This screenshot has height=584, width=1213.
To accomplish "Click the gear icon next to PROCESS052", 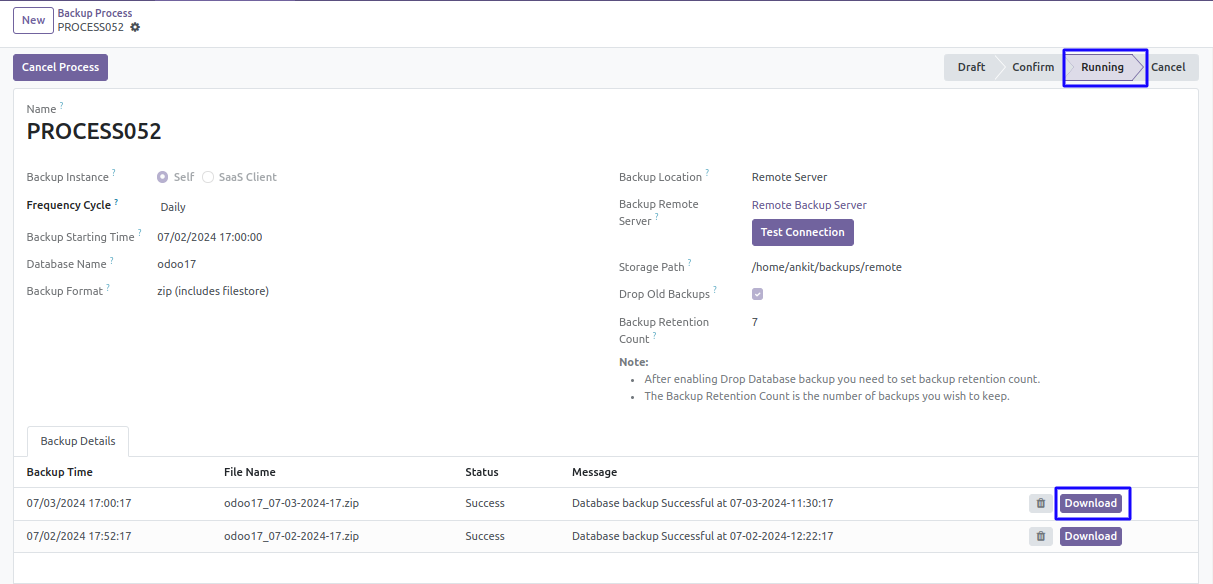I will 135,27.
